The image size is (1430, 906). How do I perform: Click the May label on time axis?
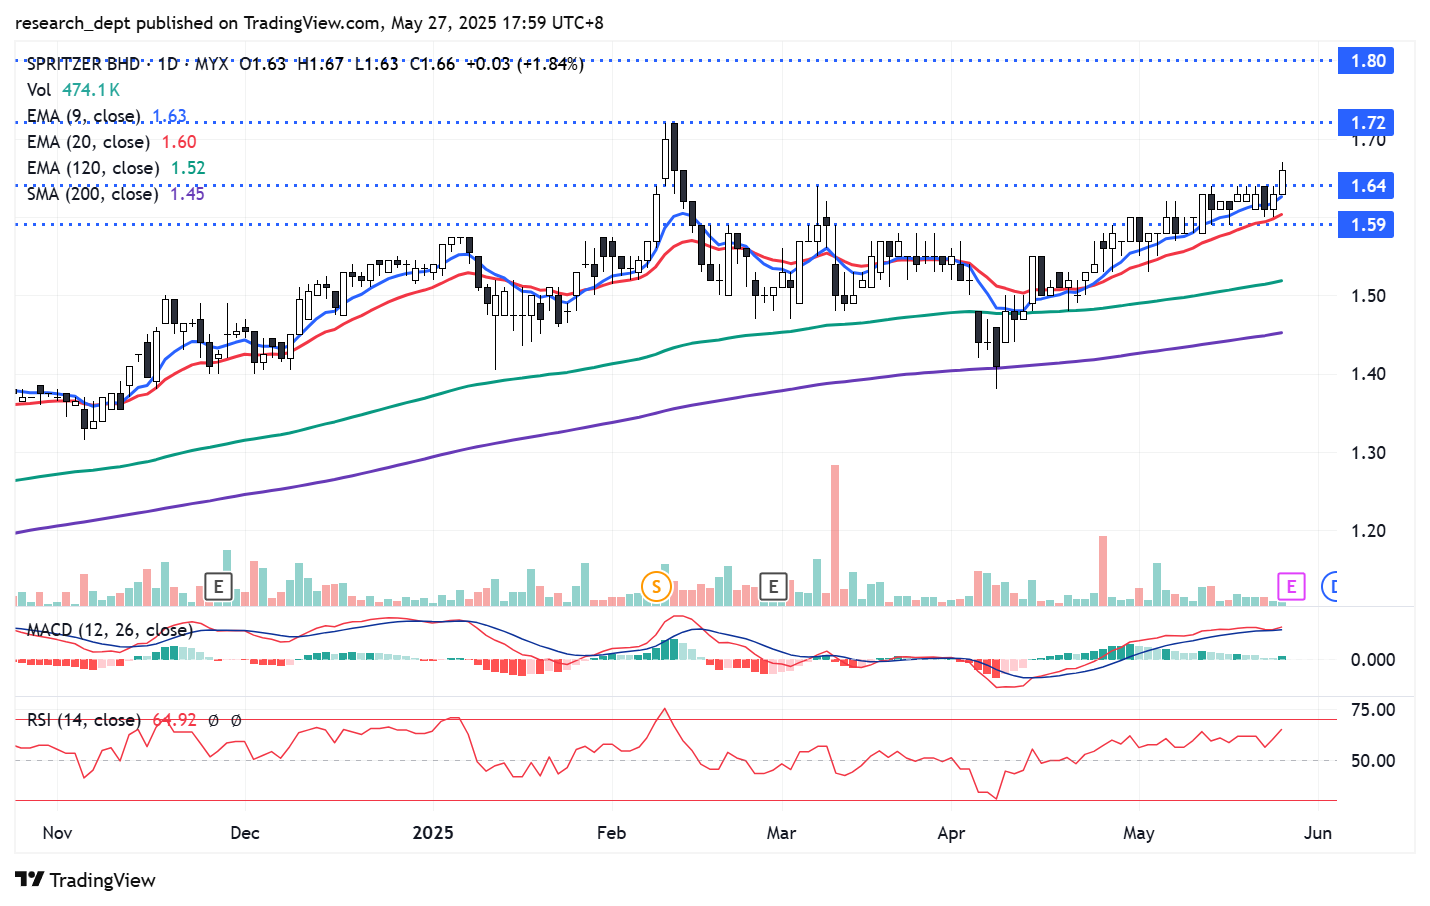coord(1139,833)
